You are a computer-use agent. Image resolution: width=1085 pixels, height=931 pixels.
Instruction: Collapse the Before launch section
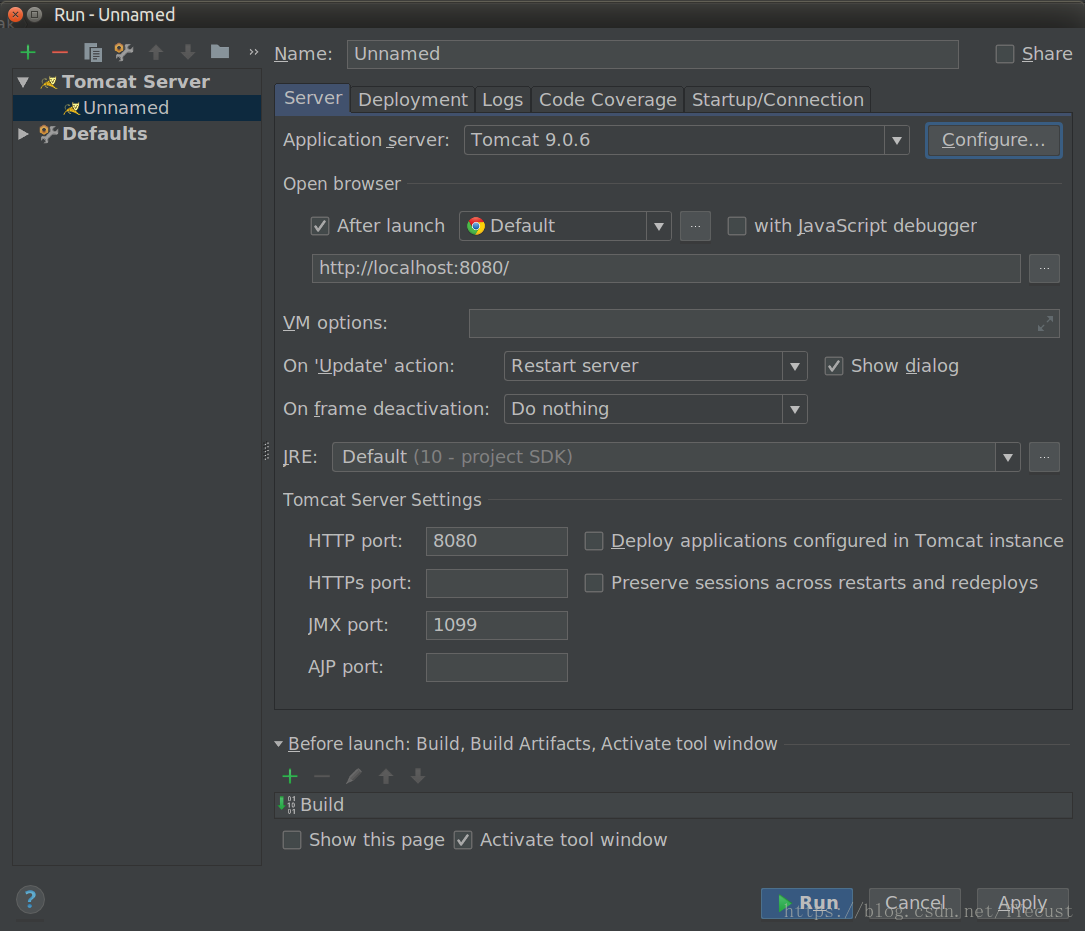[x=278, y=744]
